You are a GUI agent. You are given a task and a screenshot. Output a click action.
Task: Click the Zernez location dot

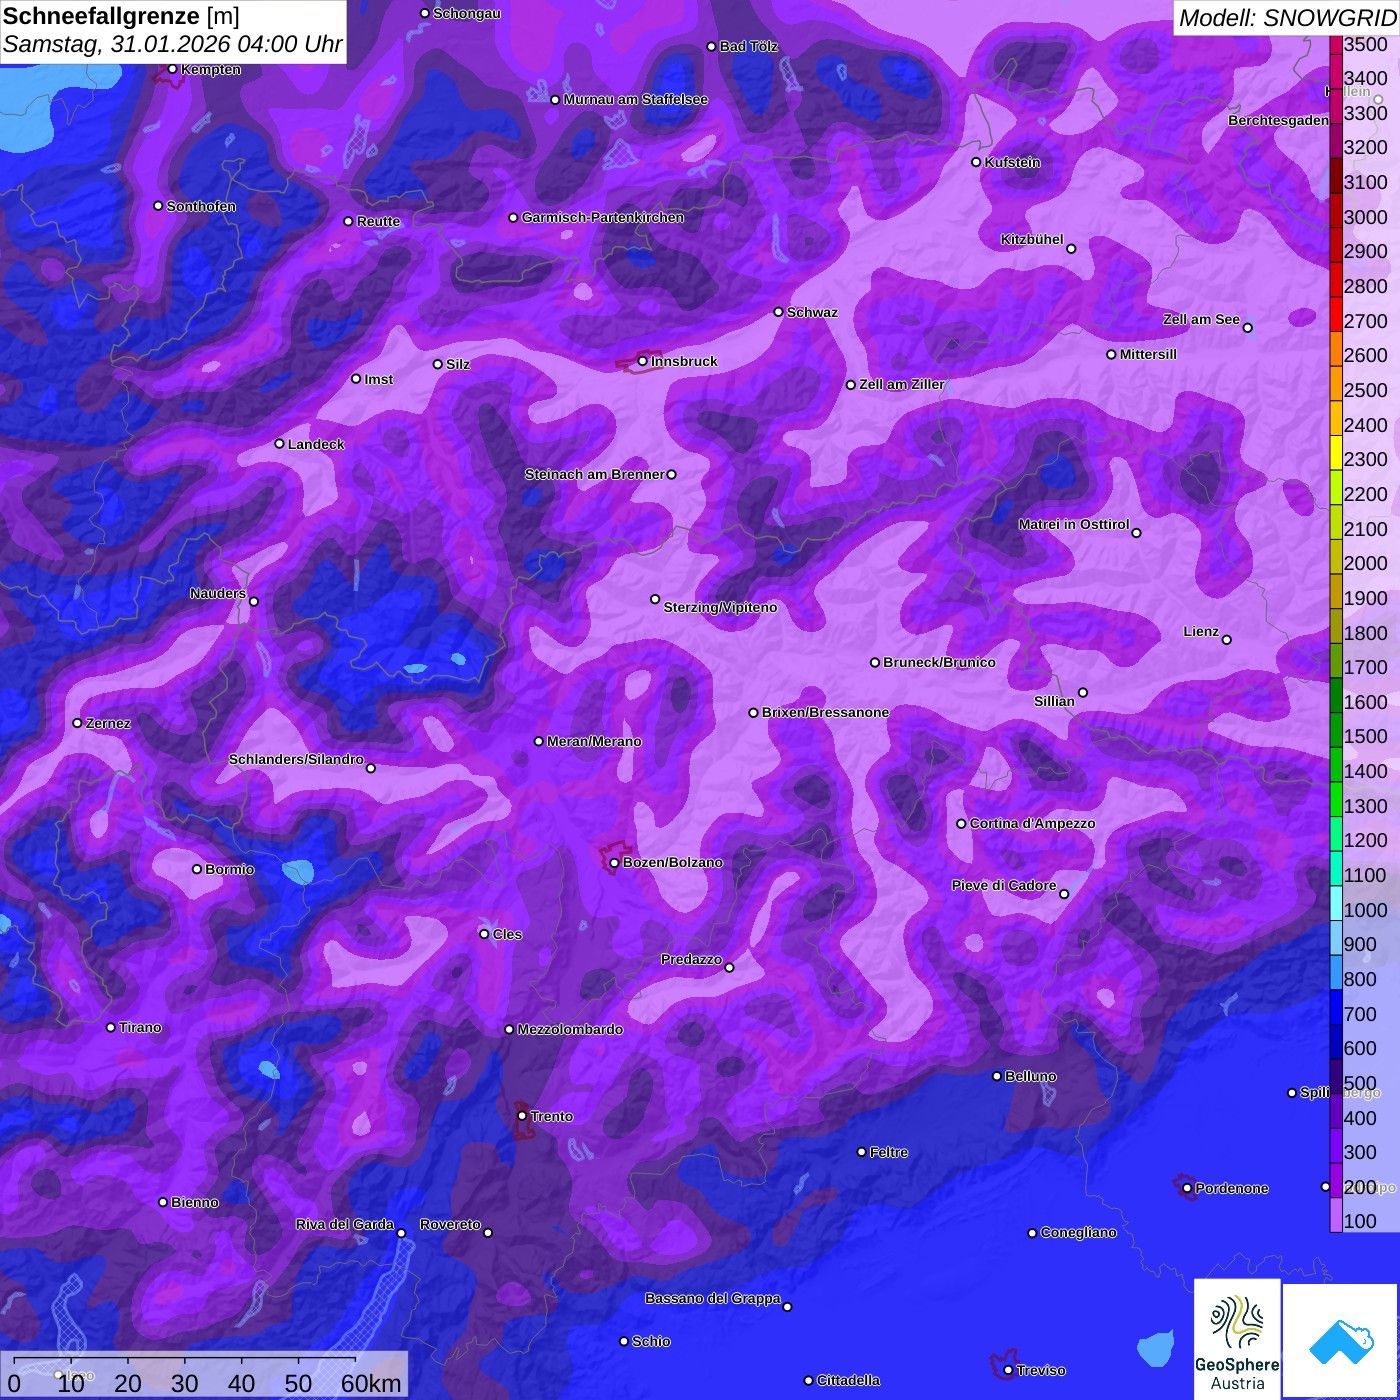click(x=78, y=723)
